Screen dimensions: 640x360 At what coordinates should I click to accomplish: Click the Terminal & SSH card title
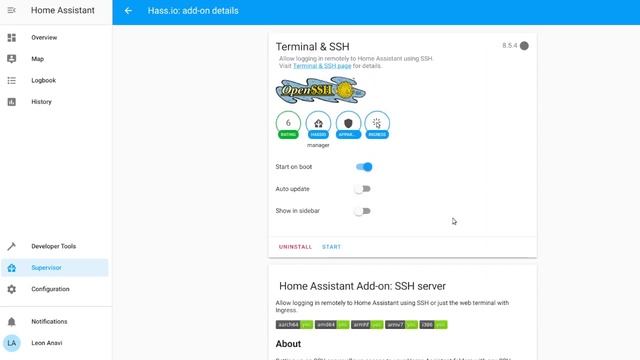(x=313, y=47)
